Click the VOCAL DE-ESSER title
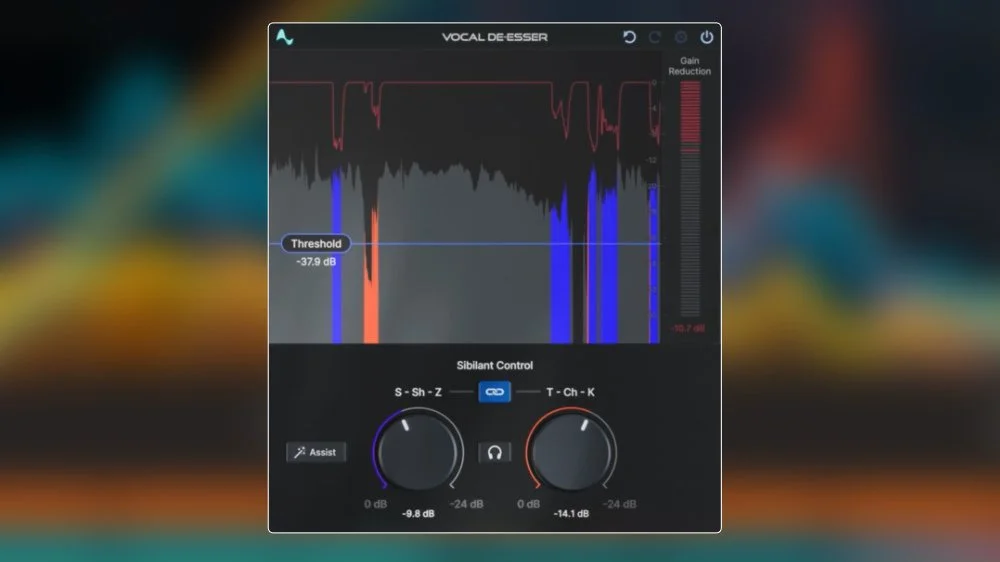This screenshot has width=1000, height=562. click(x=494, y=37)
